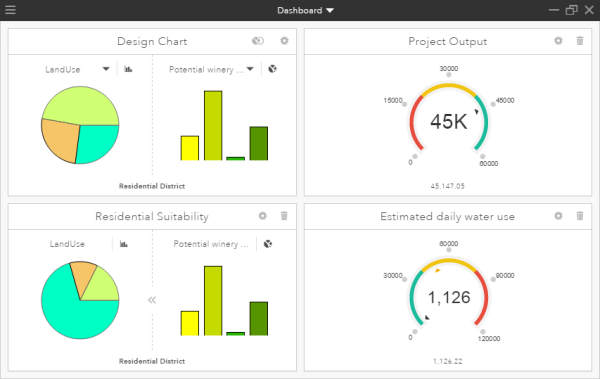Click tallest bar in Residential Suitability chart

pos(213,301)
